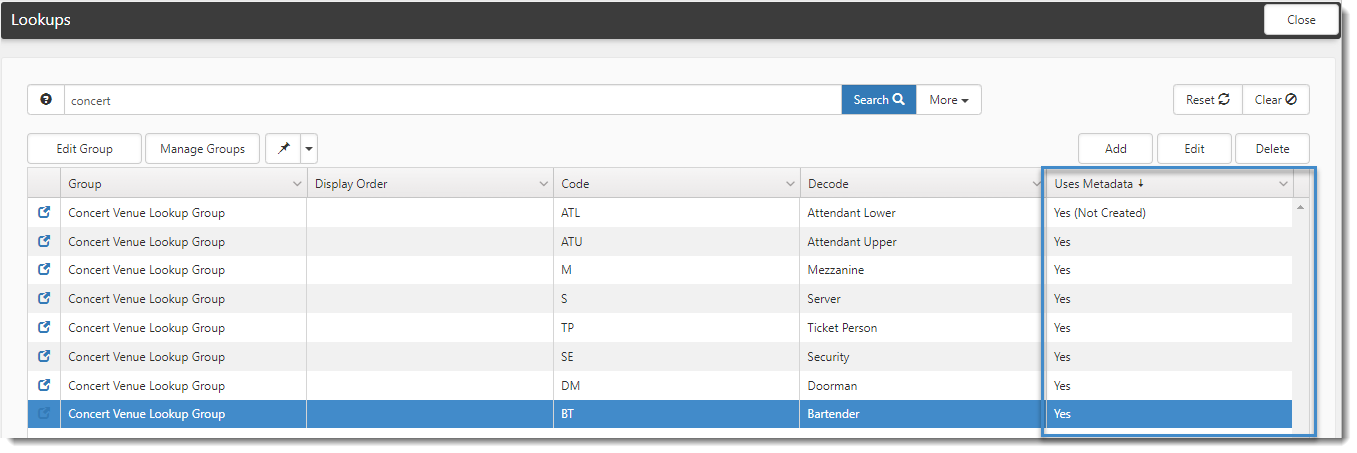Image resolution: width=1357 pixels, height=453 pixels.
Task: Click the pin icon button
Action: 283,149
